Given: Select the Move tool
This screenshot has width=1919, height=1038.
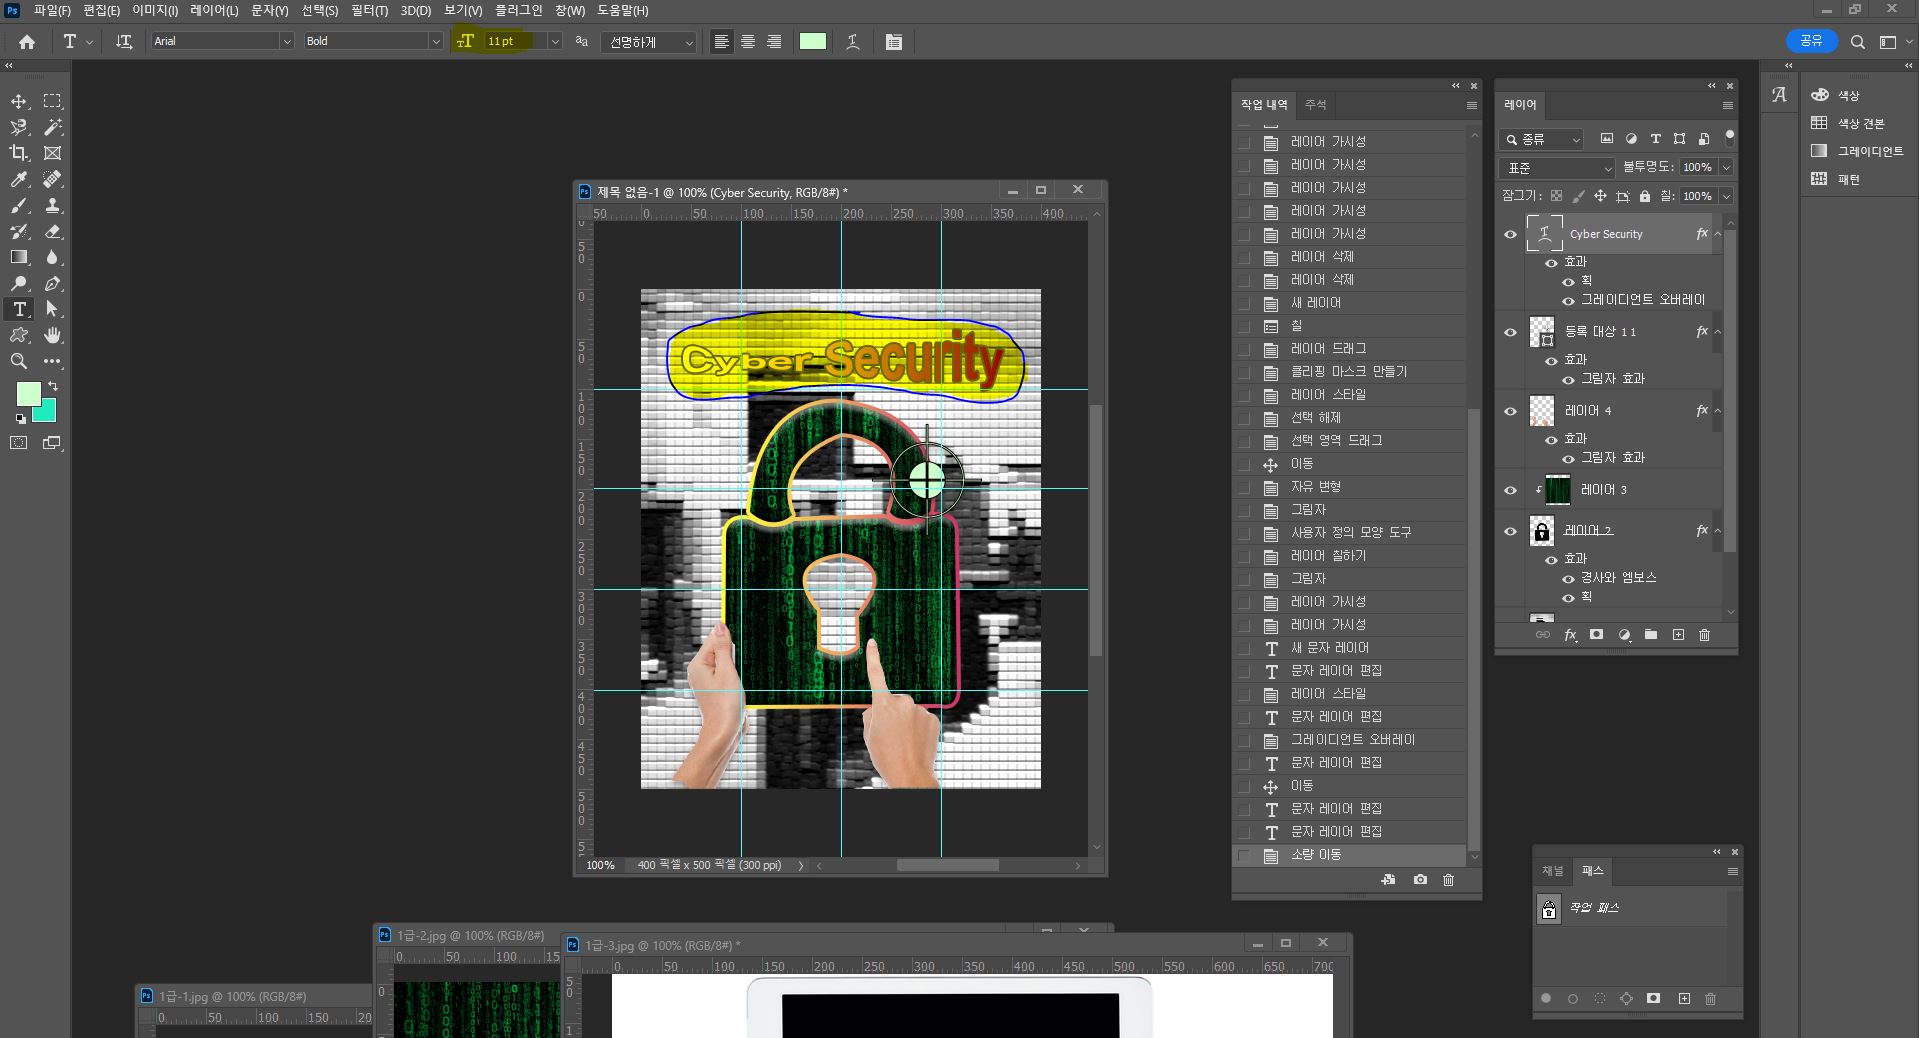Looking at the screenshot, I should (19, 101).
